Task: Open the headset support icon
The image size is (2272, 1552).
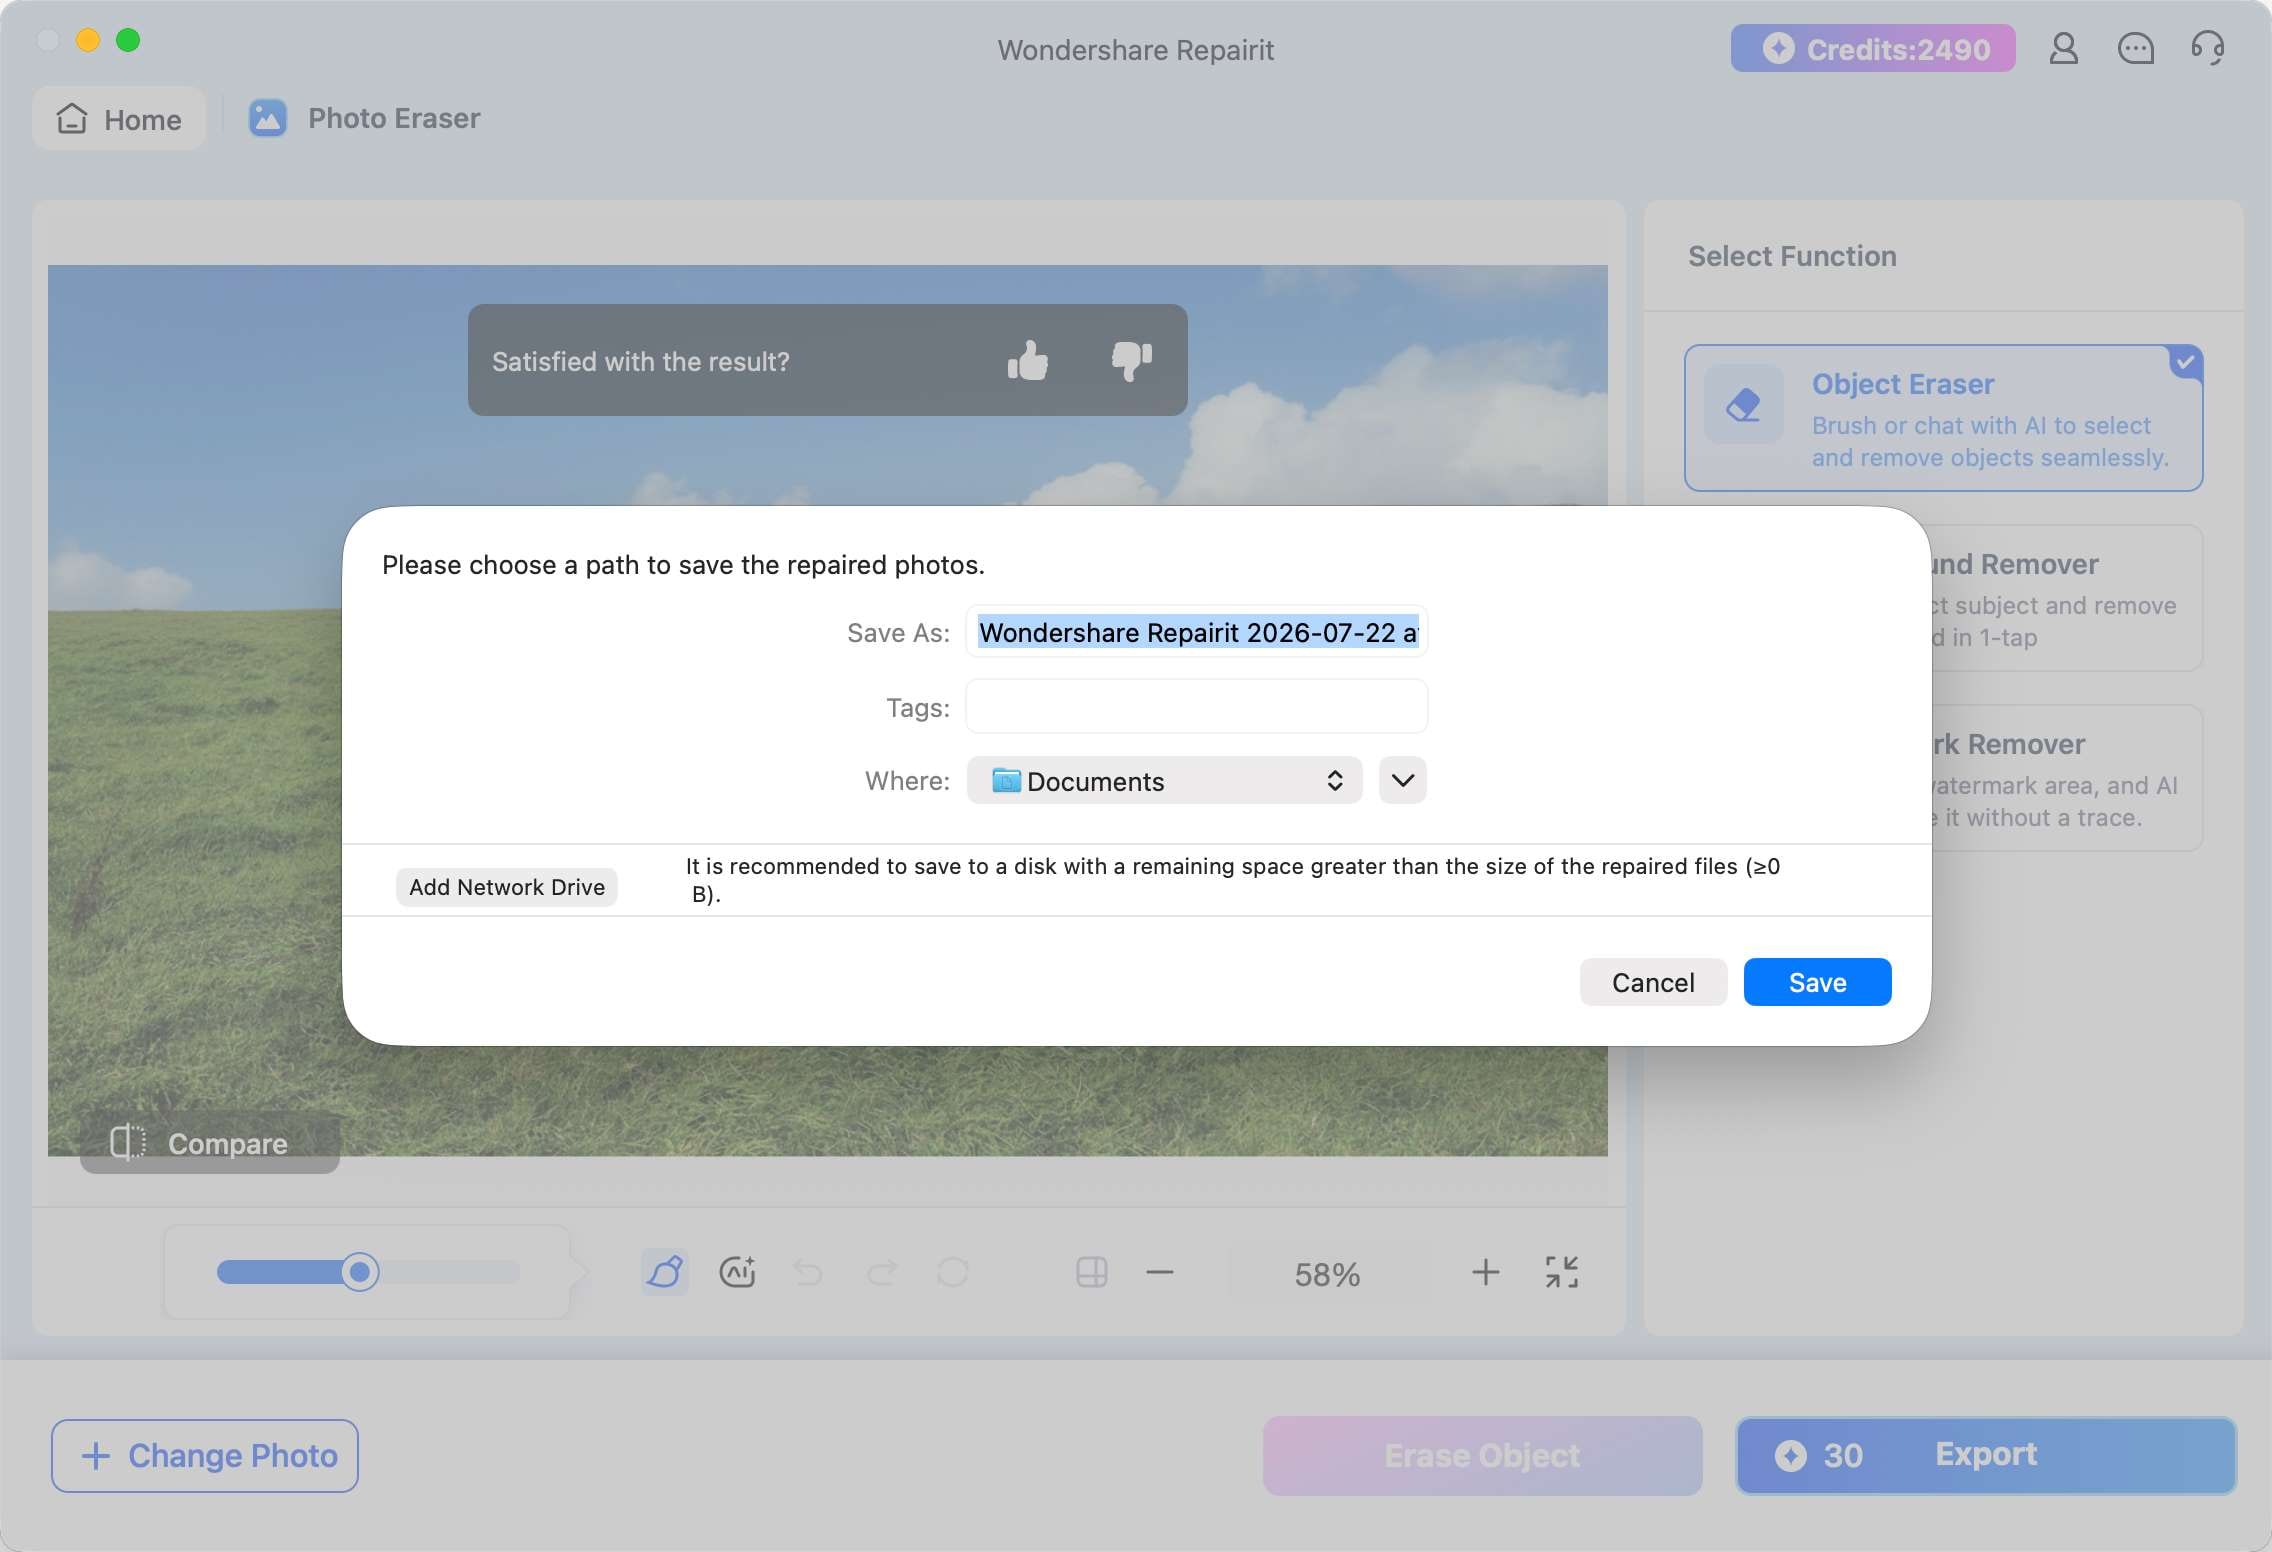Action: coord(2207,48)
